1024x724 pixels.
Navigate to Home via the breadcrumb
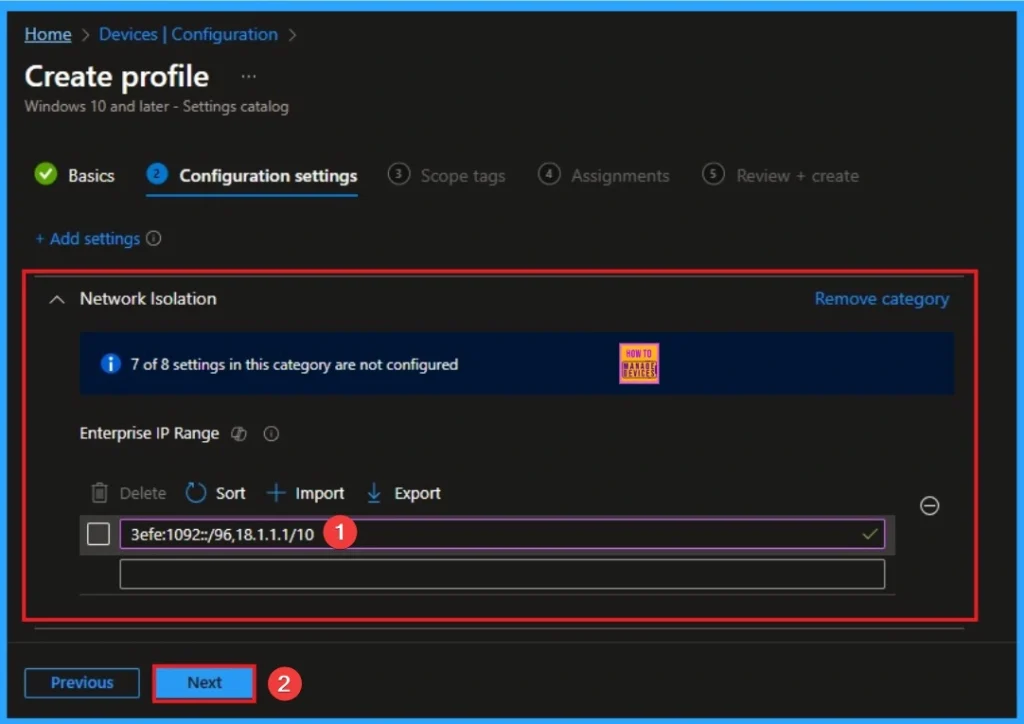click(x=47, y=33)
